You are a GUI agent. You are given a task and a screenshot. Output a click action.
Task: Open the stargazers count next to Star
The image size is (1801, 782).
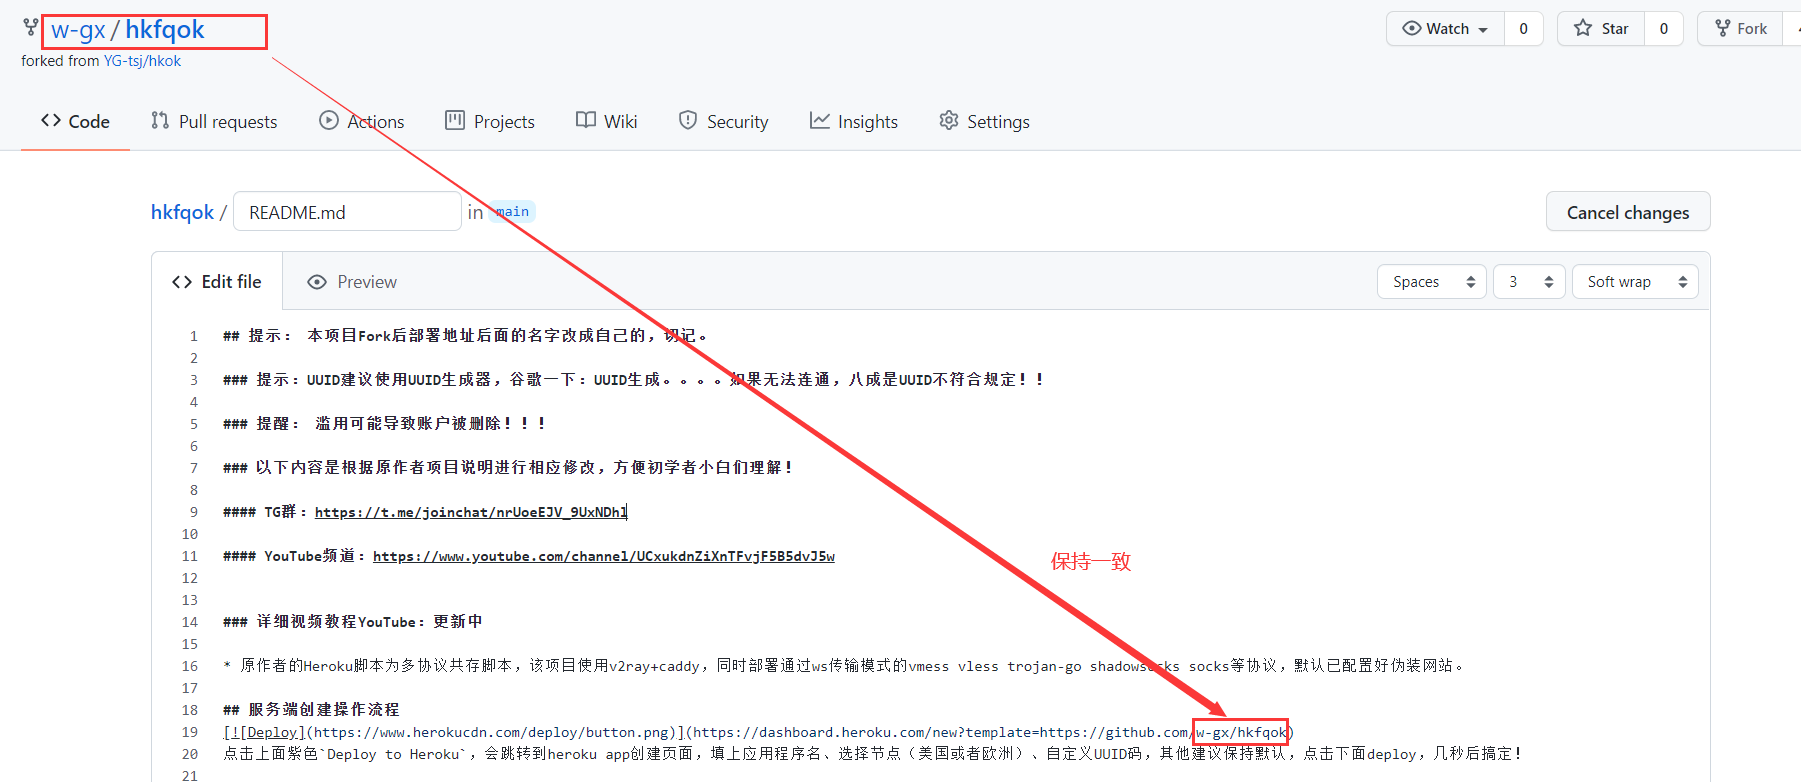[1664, 28]
